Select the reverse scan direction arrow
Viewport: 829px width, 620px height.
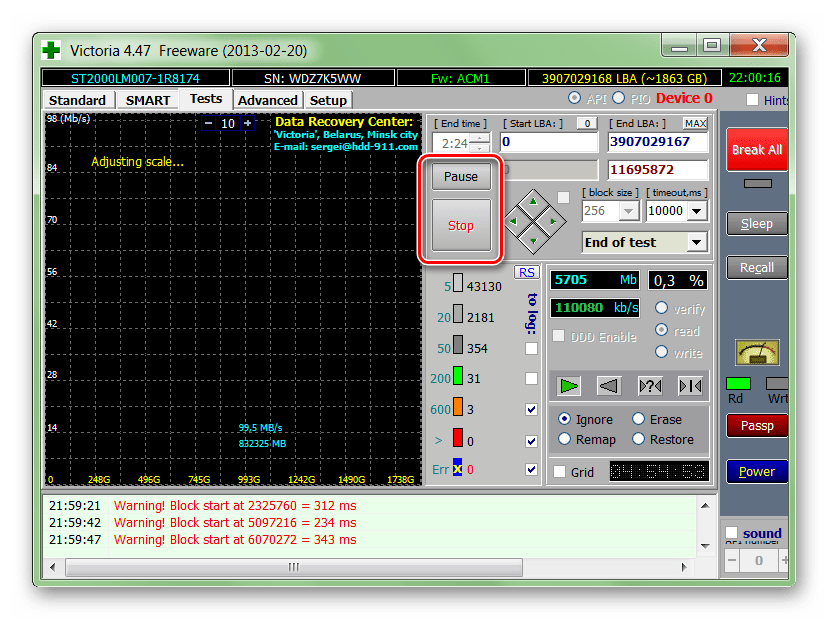click(609, 385)
